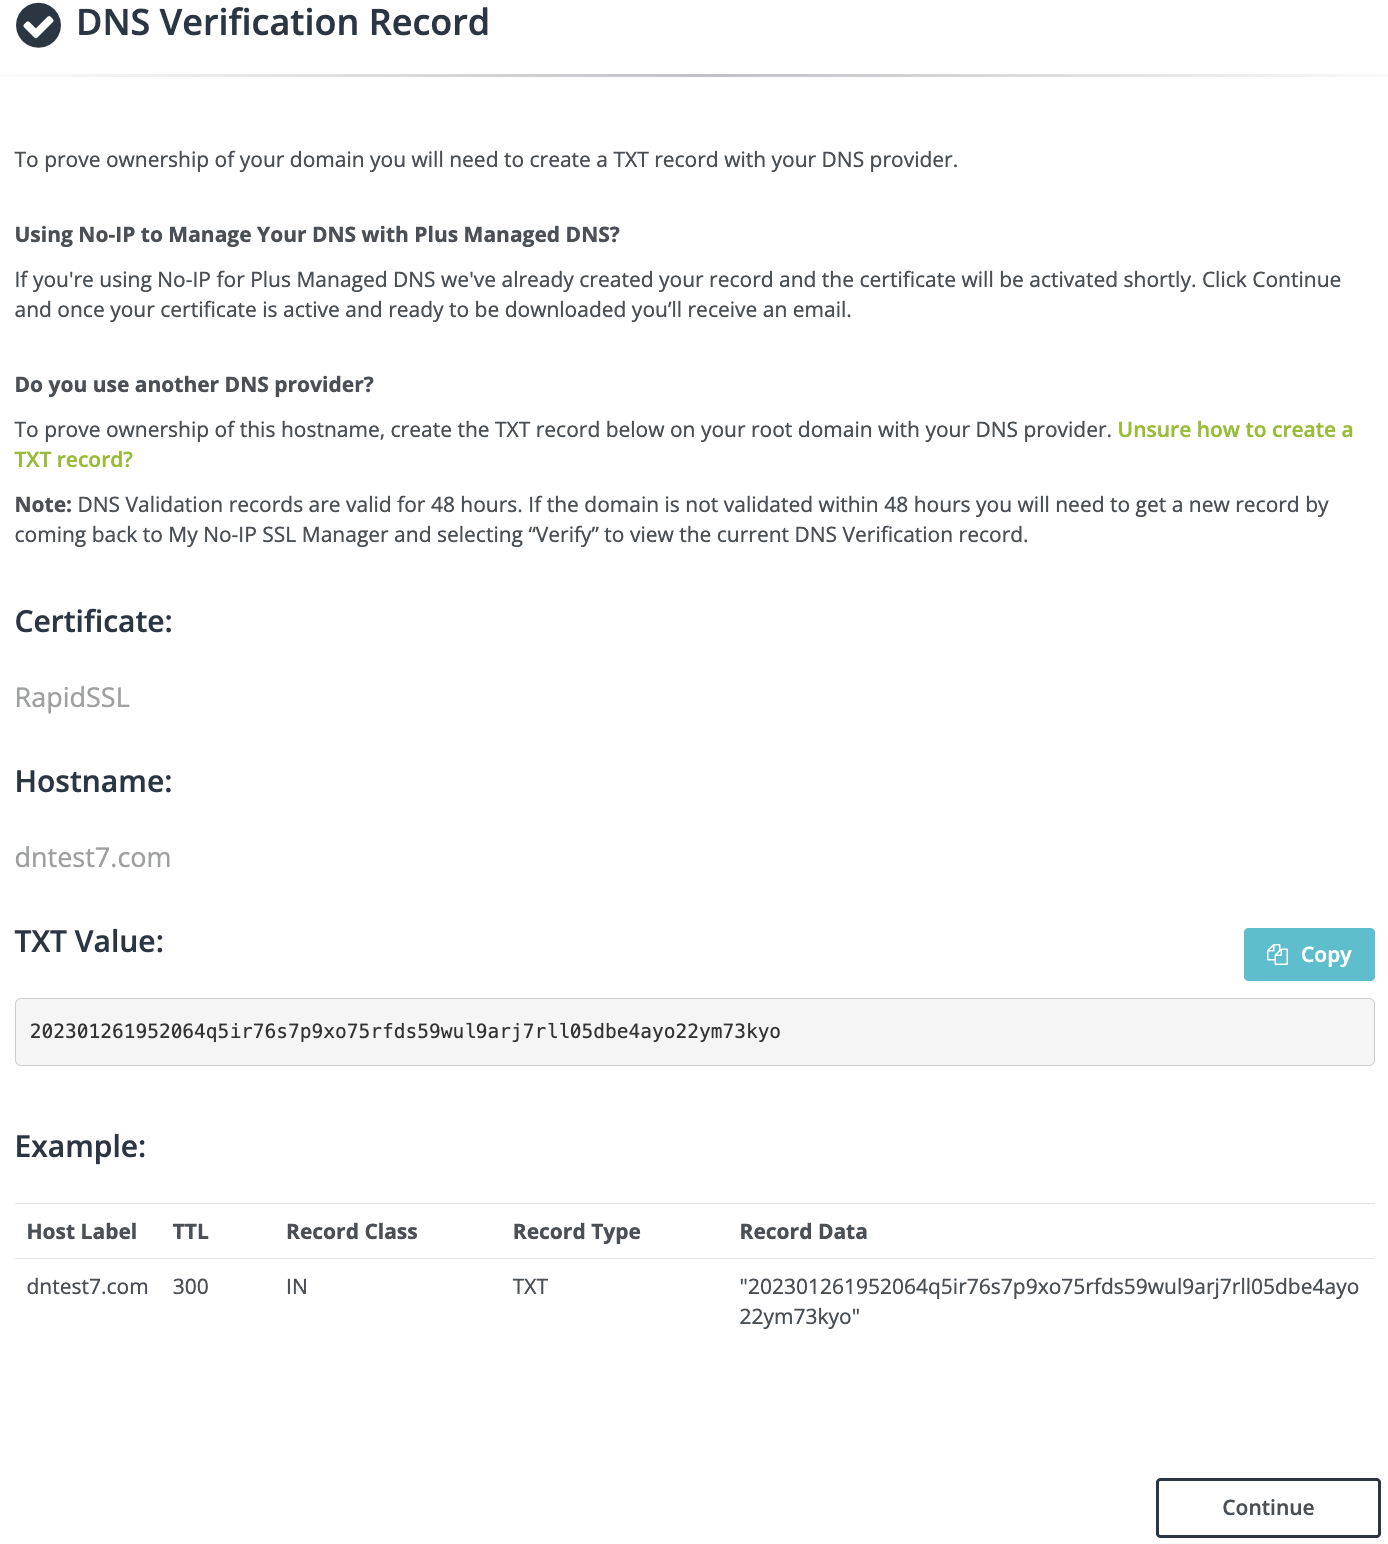Click the Record Class column header
This screenshot has height=1544, width=1388.
352,1231
